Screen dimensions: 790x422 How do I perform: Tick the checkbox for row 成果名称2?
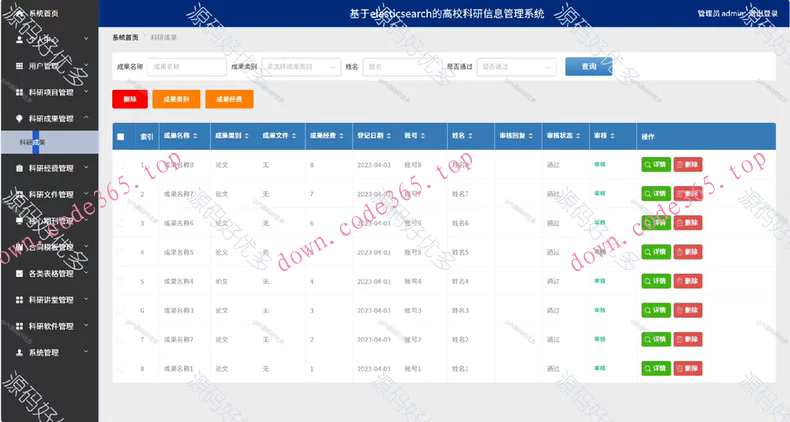[x=120, y=340]
